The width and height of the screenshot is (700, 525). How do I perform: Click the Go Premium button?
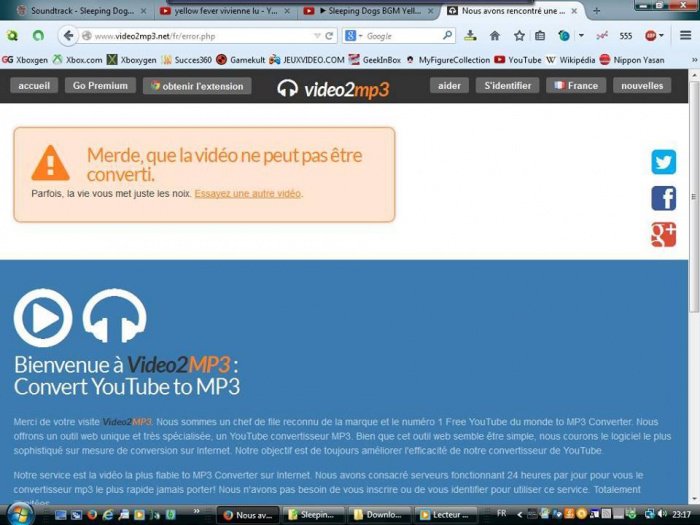[x=100, y=86]
